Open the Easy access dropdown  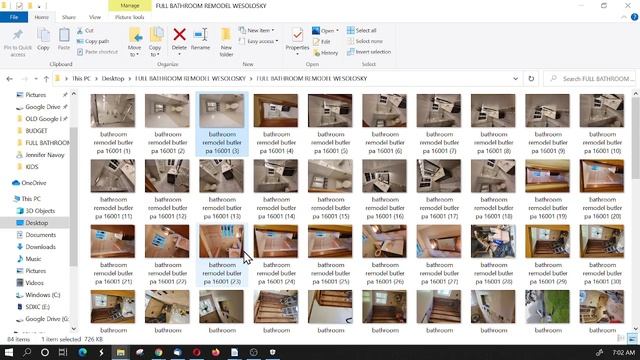pyautogui.click(x=258, y=41)
